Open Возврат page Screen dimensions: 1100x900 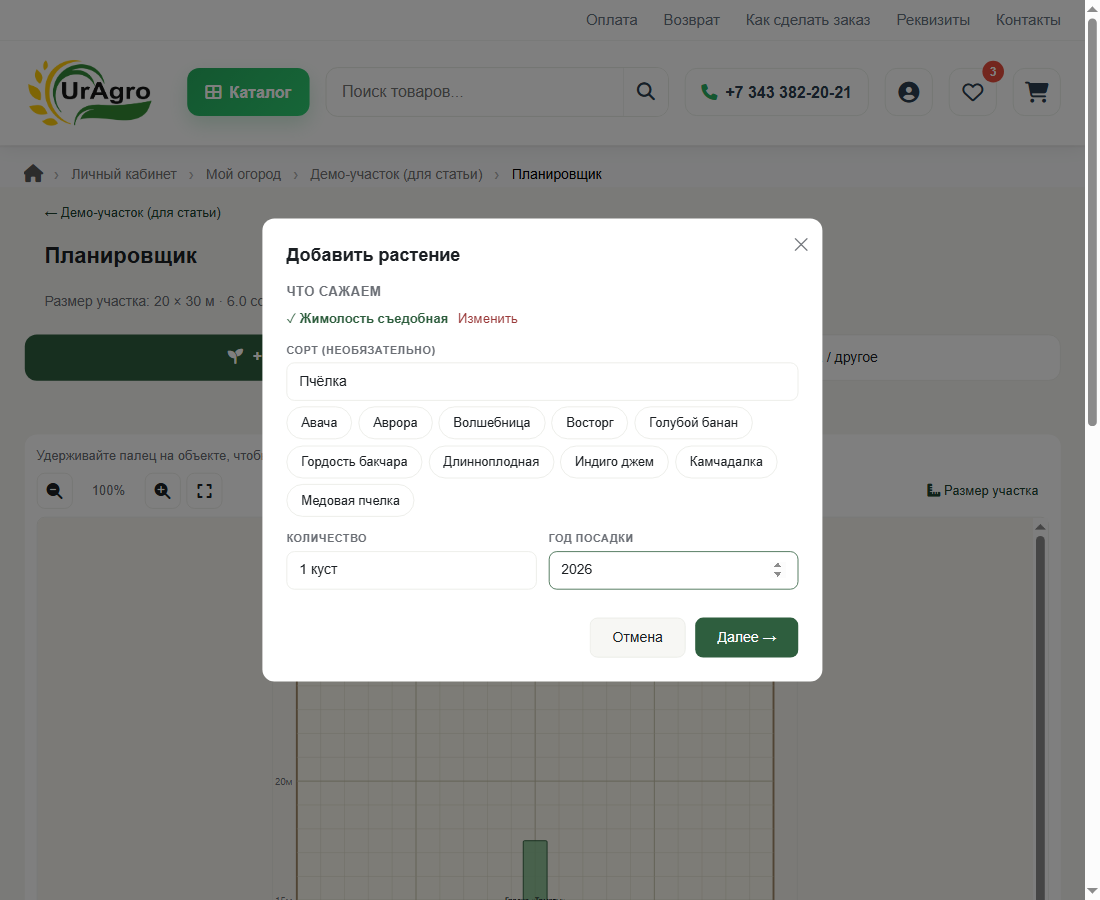692,20
